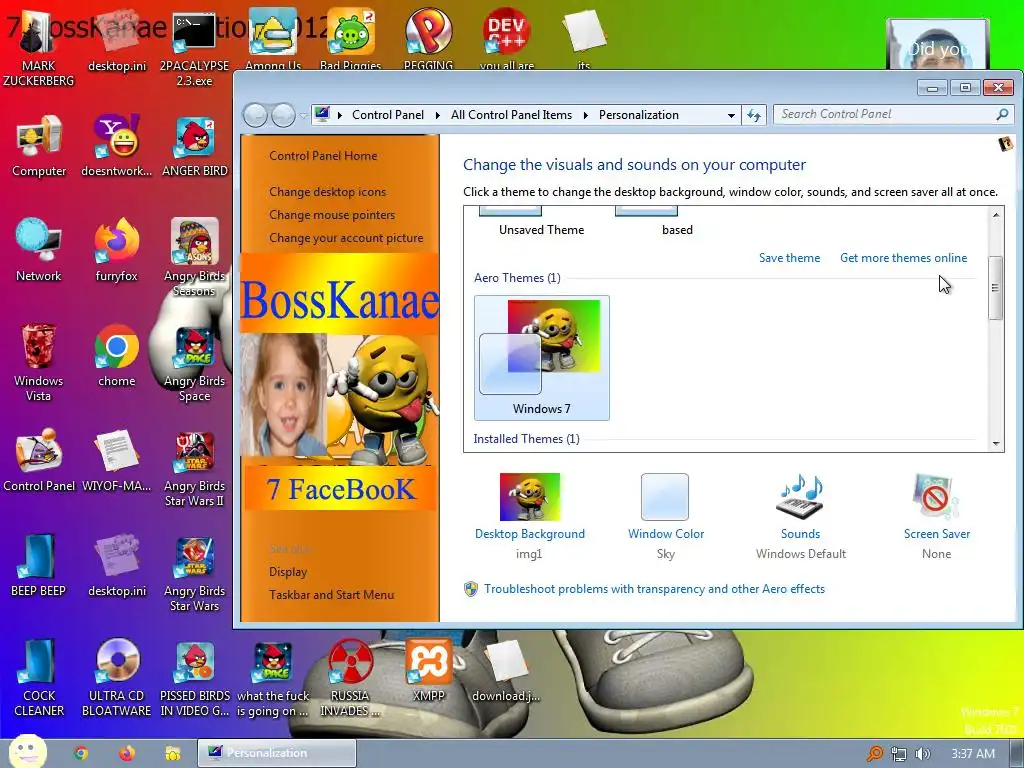Open the Windows Vista recycle bin icon
Screen dimensions: 1024x768
39,362
